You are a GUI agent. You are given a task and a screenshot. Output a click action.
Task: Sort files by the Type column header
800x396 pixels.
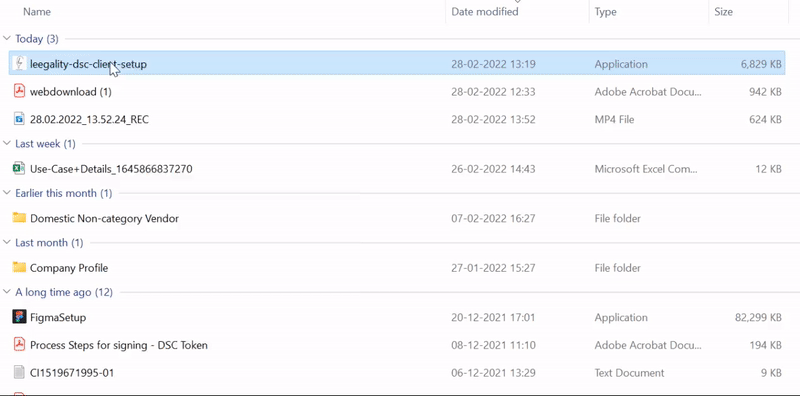coord(605,11)
